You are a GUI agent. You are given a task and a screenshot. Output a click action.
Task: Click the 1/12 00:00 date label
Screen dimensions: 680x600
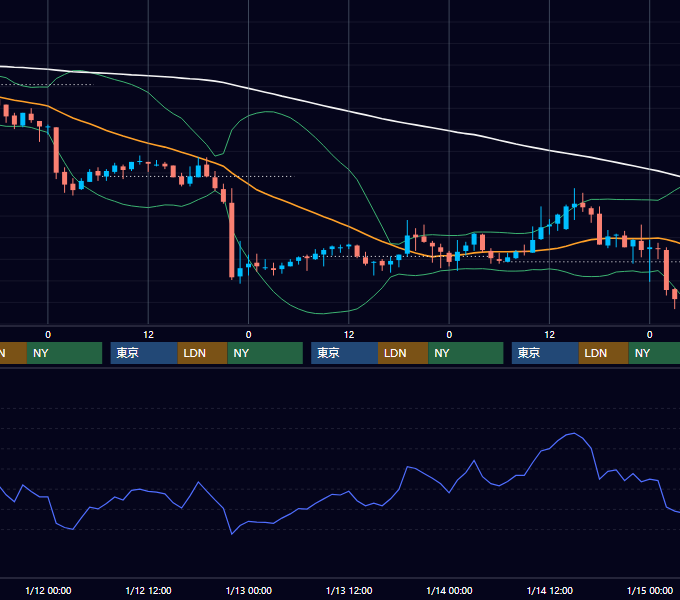point(48,590)
